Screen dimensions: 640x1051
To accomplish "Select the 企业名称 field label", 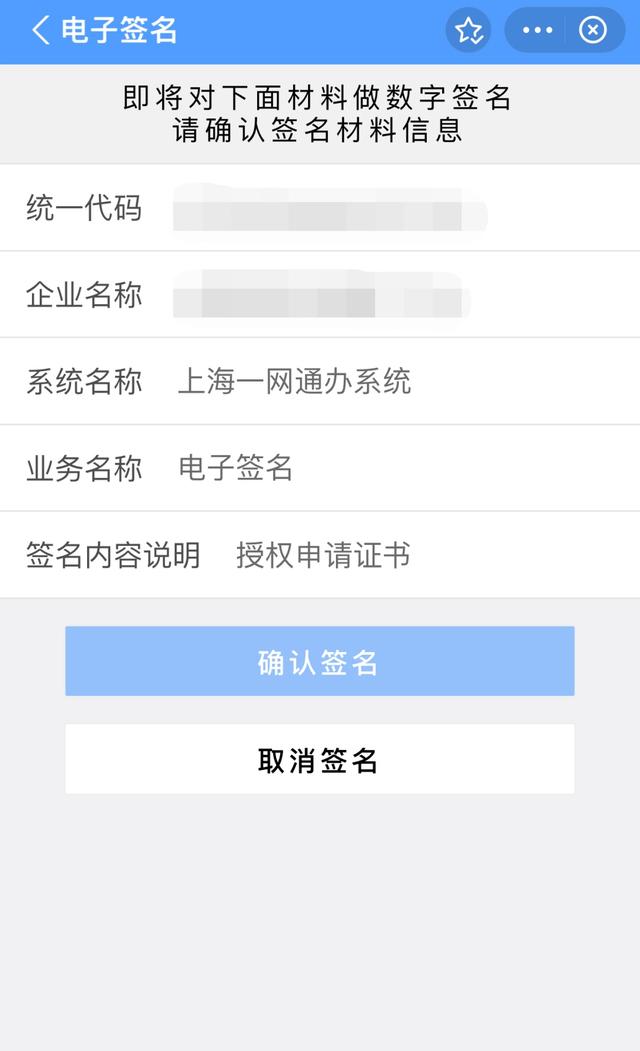I will click(84, 295).
